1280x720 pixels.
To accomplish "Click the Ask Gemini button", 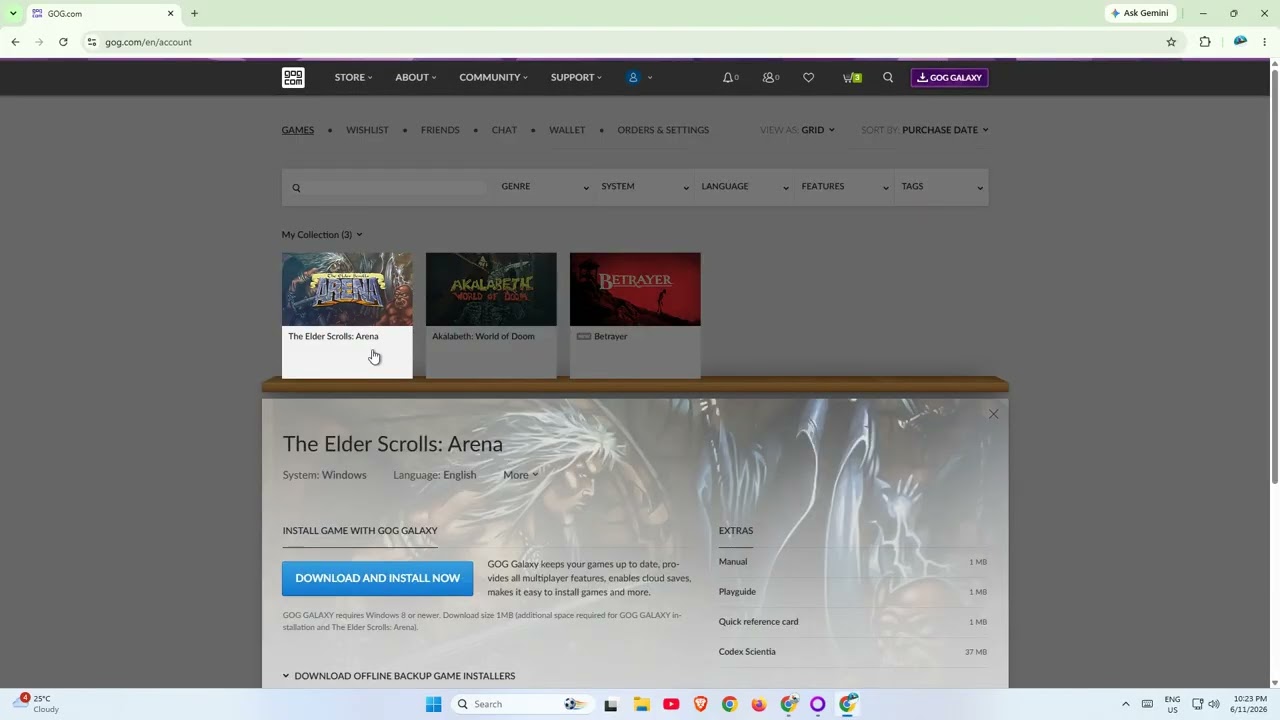I will [x=1140, y=13].
